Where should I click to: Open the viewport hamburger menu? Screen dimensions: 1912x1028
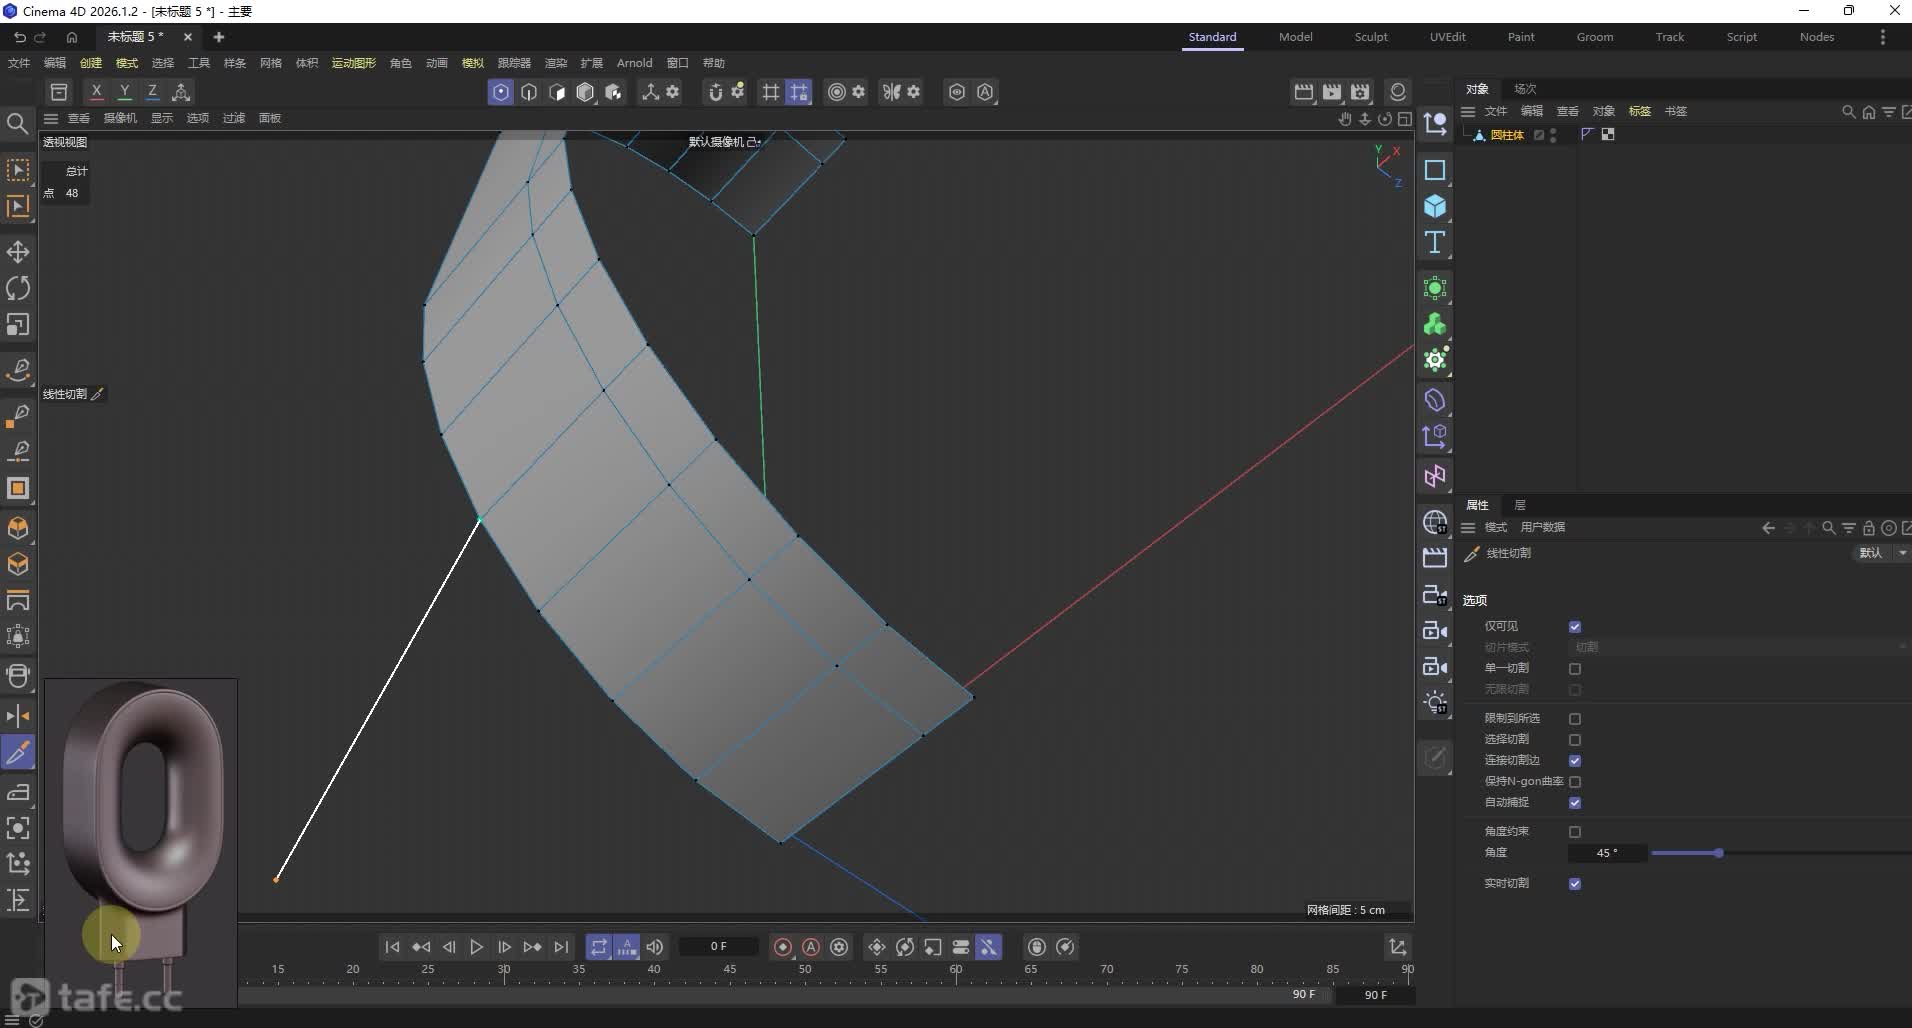pos(50,118)
